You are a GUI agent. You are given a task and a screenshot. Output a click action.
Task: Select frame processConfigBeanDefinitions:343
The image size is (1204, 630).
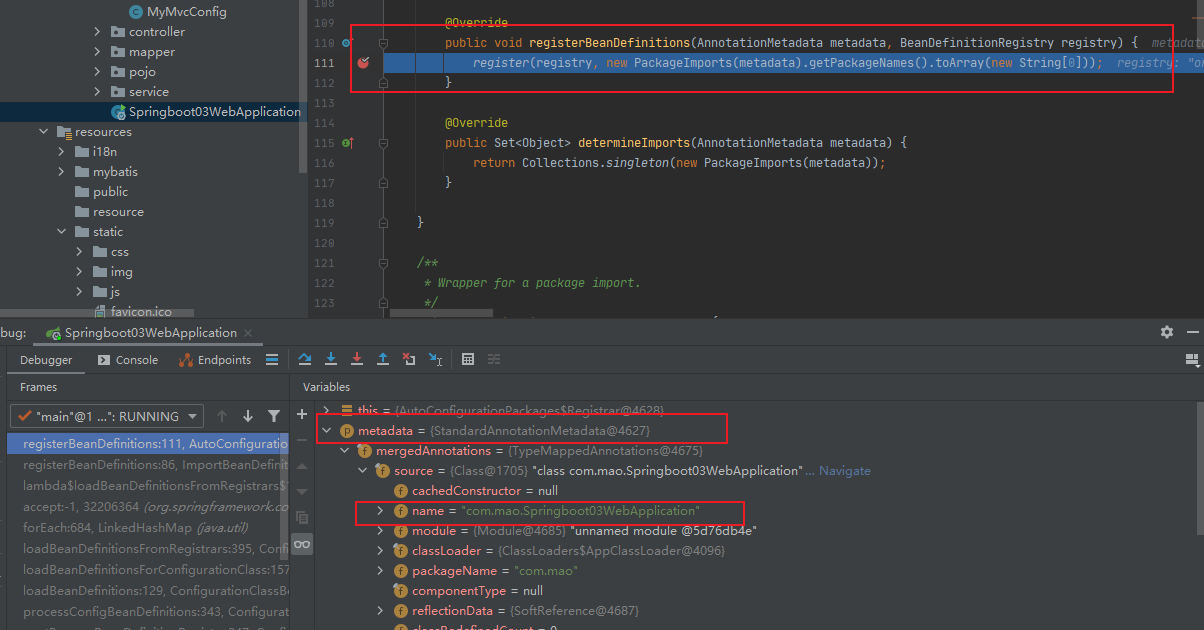149,612
